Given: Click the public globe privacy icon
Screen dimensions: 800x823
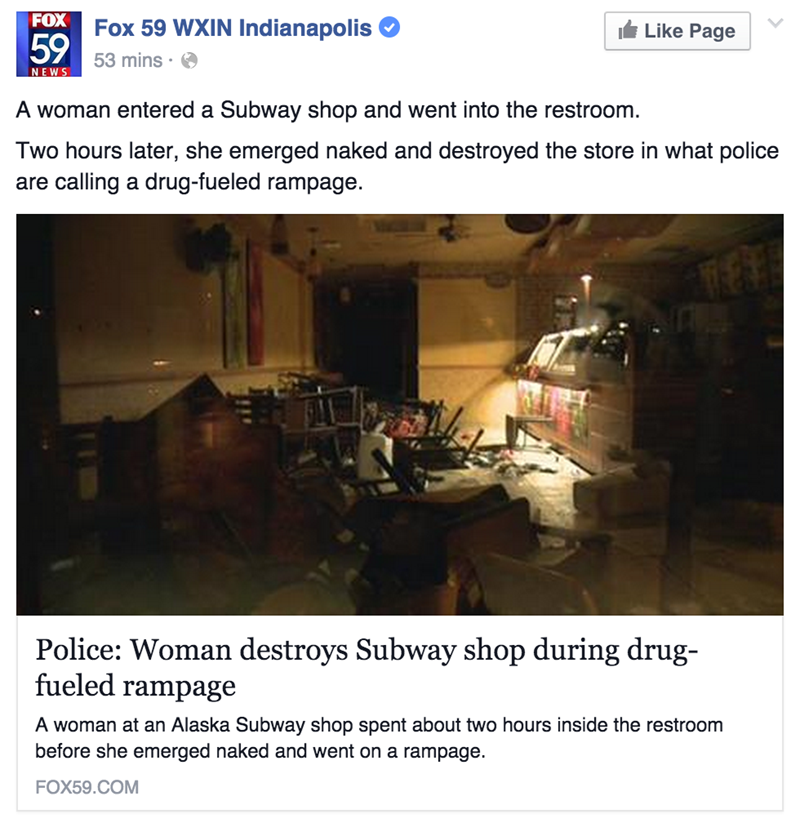Looking at the screenshot, I should 189,61.
